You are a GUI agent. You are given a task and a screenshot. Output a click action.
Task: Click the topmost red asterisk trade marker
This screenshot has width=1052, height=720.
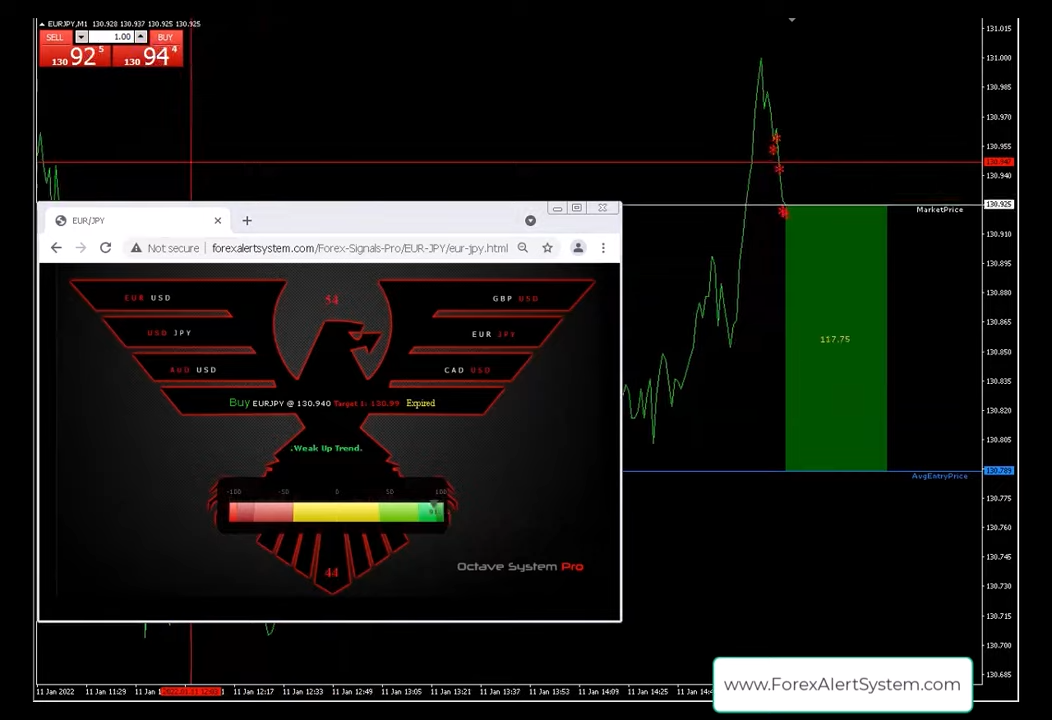776,139
